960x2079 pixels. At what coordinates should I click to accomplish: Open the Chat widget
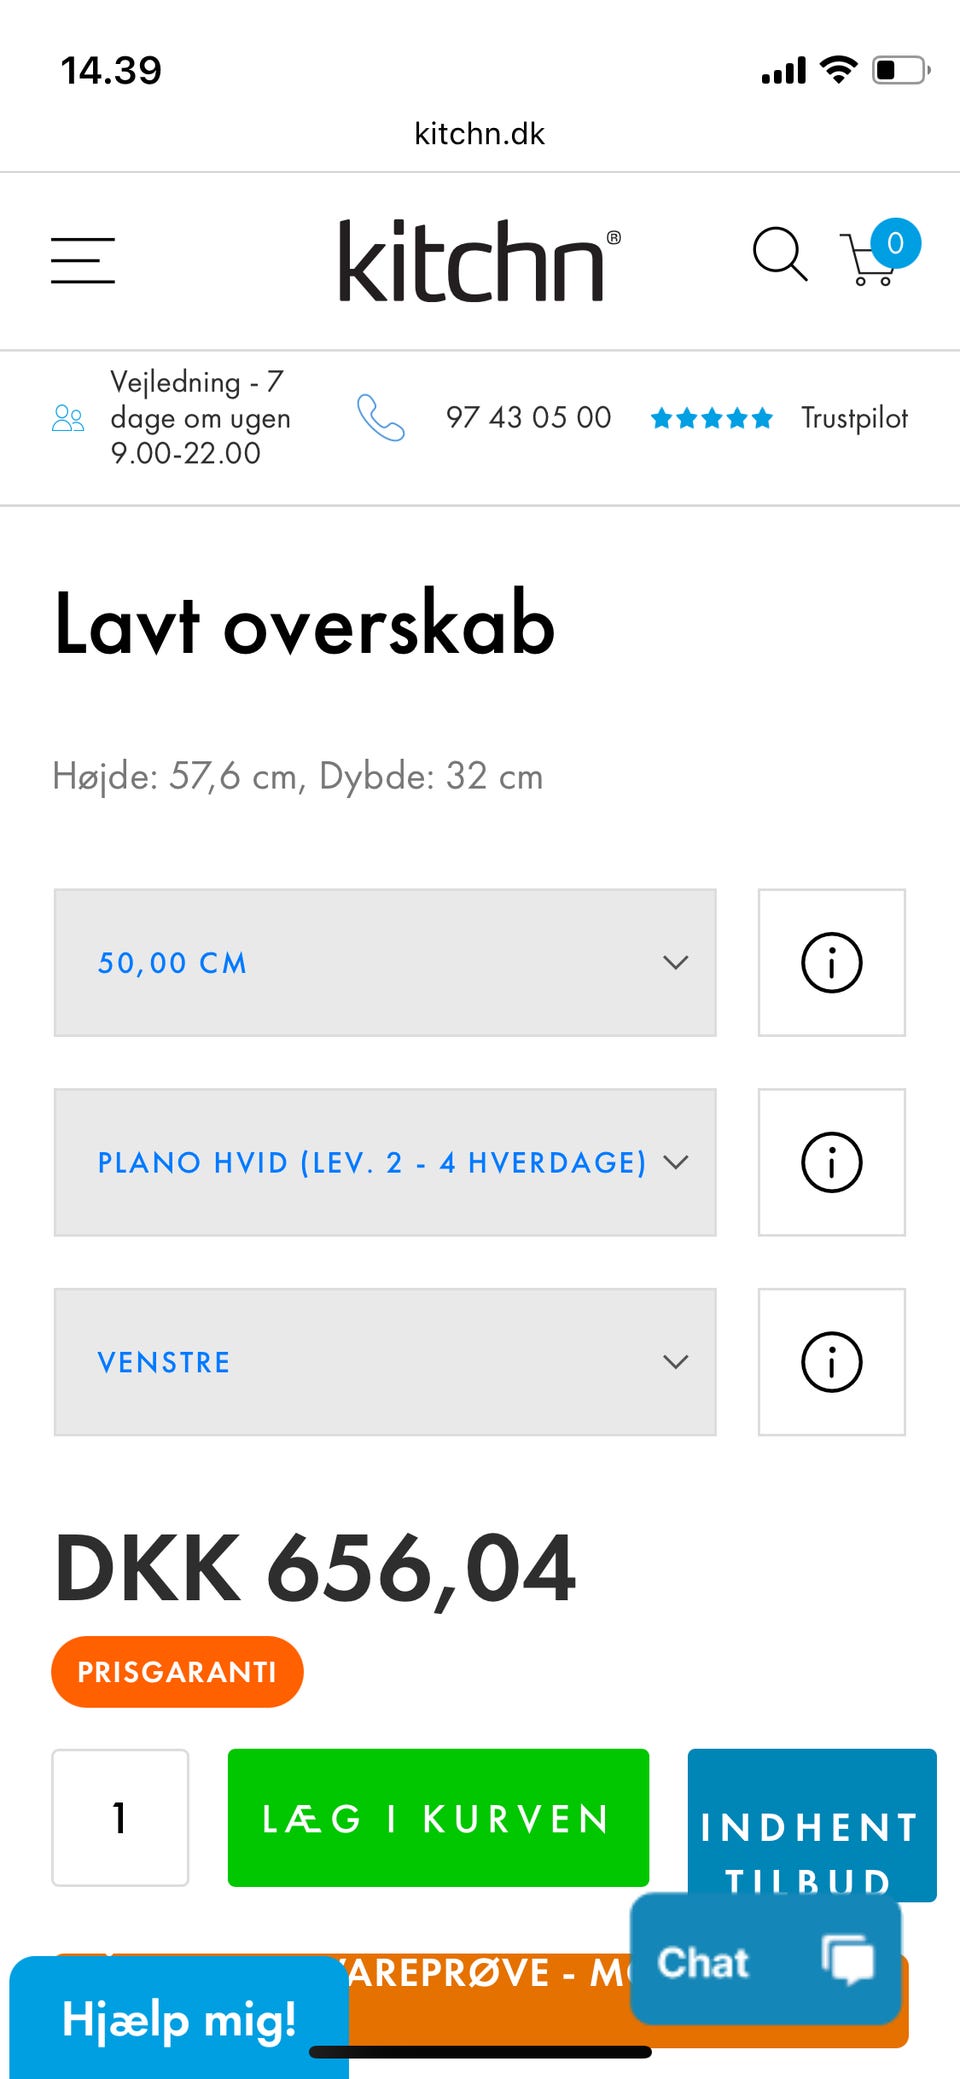pyautogui.click(x=765, y=1962)
